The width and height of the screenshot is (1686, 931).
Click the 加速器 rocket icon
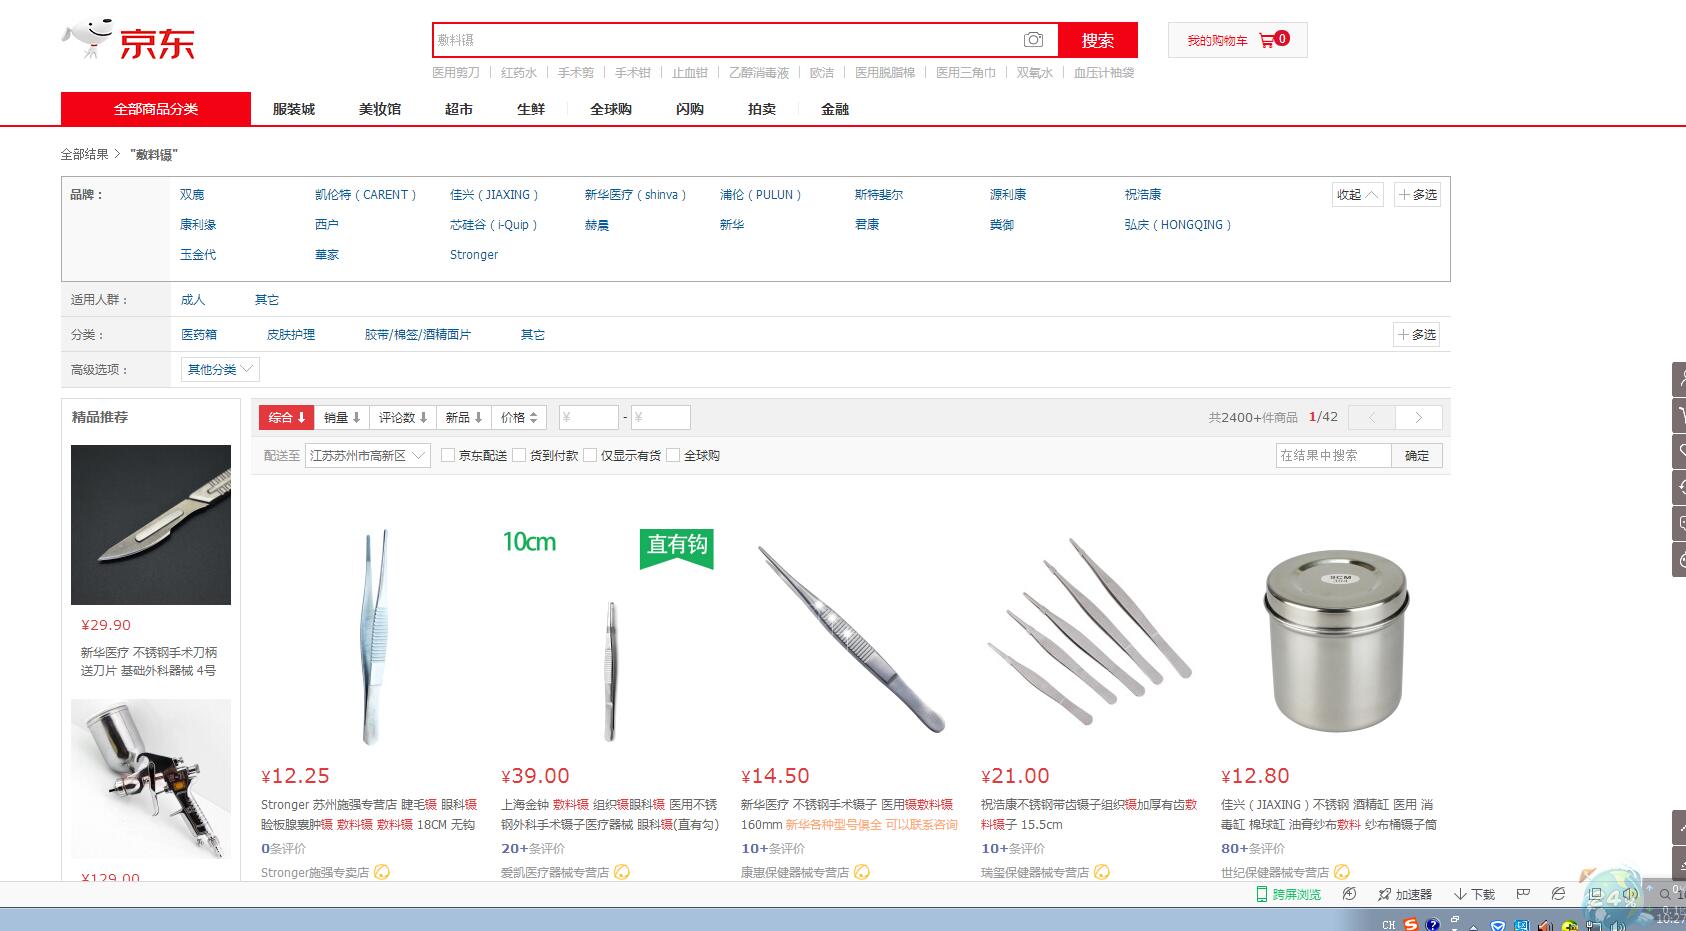pos(1384,894)
